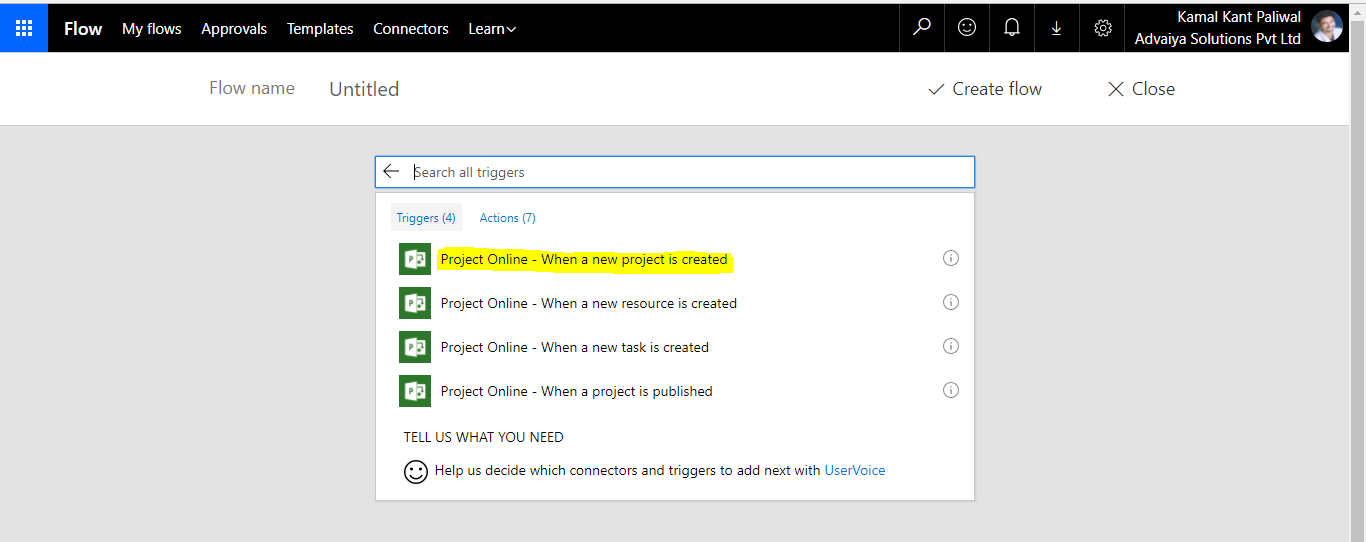Click the Flow brand title
The width and height of the screenshot is (1366, 542).
(83, 29)
